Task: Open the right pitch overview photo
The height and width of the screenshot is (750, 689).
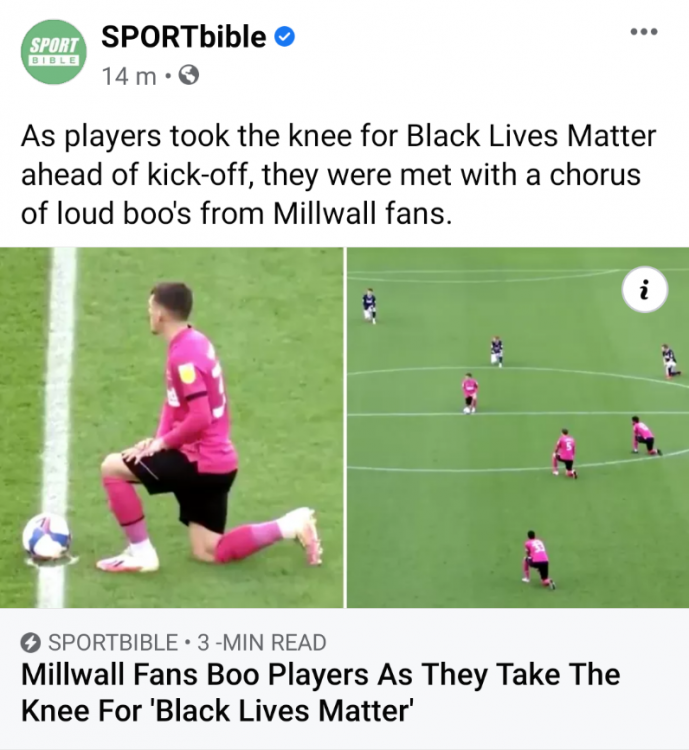Action: 518,428
